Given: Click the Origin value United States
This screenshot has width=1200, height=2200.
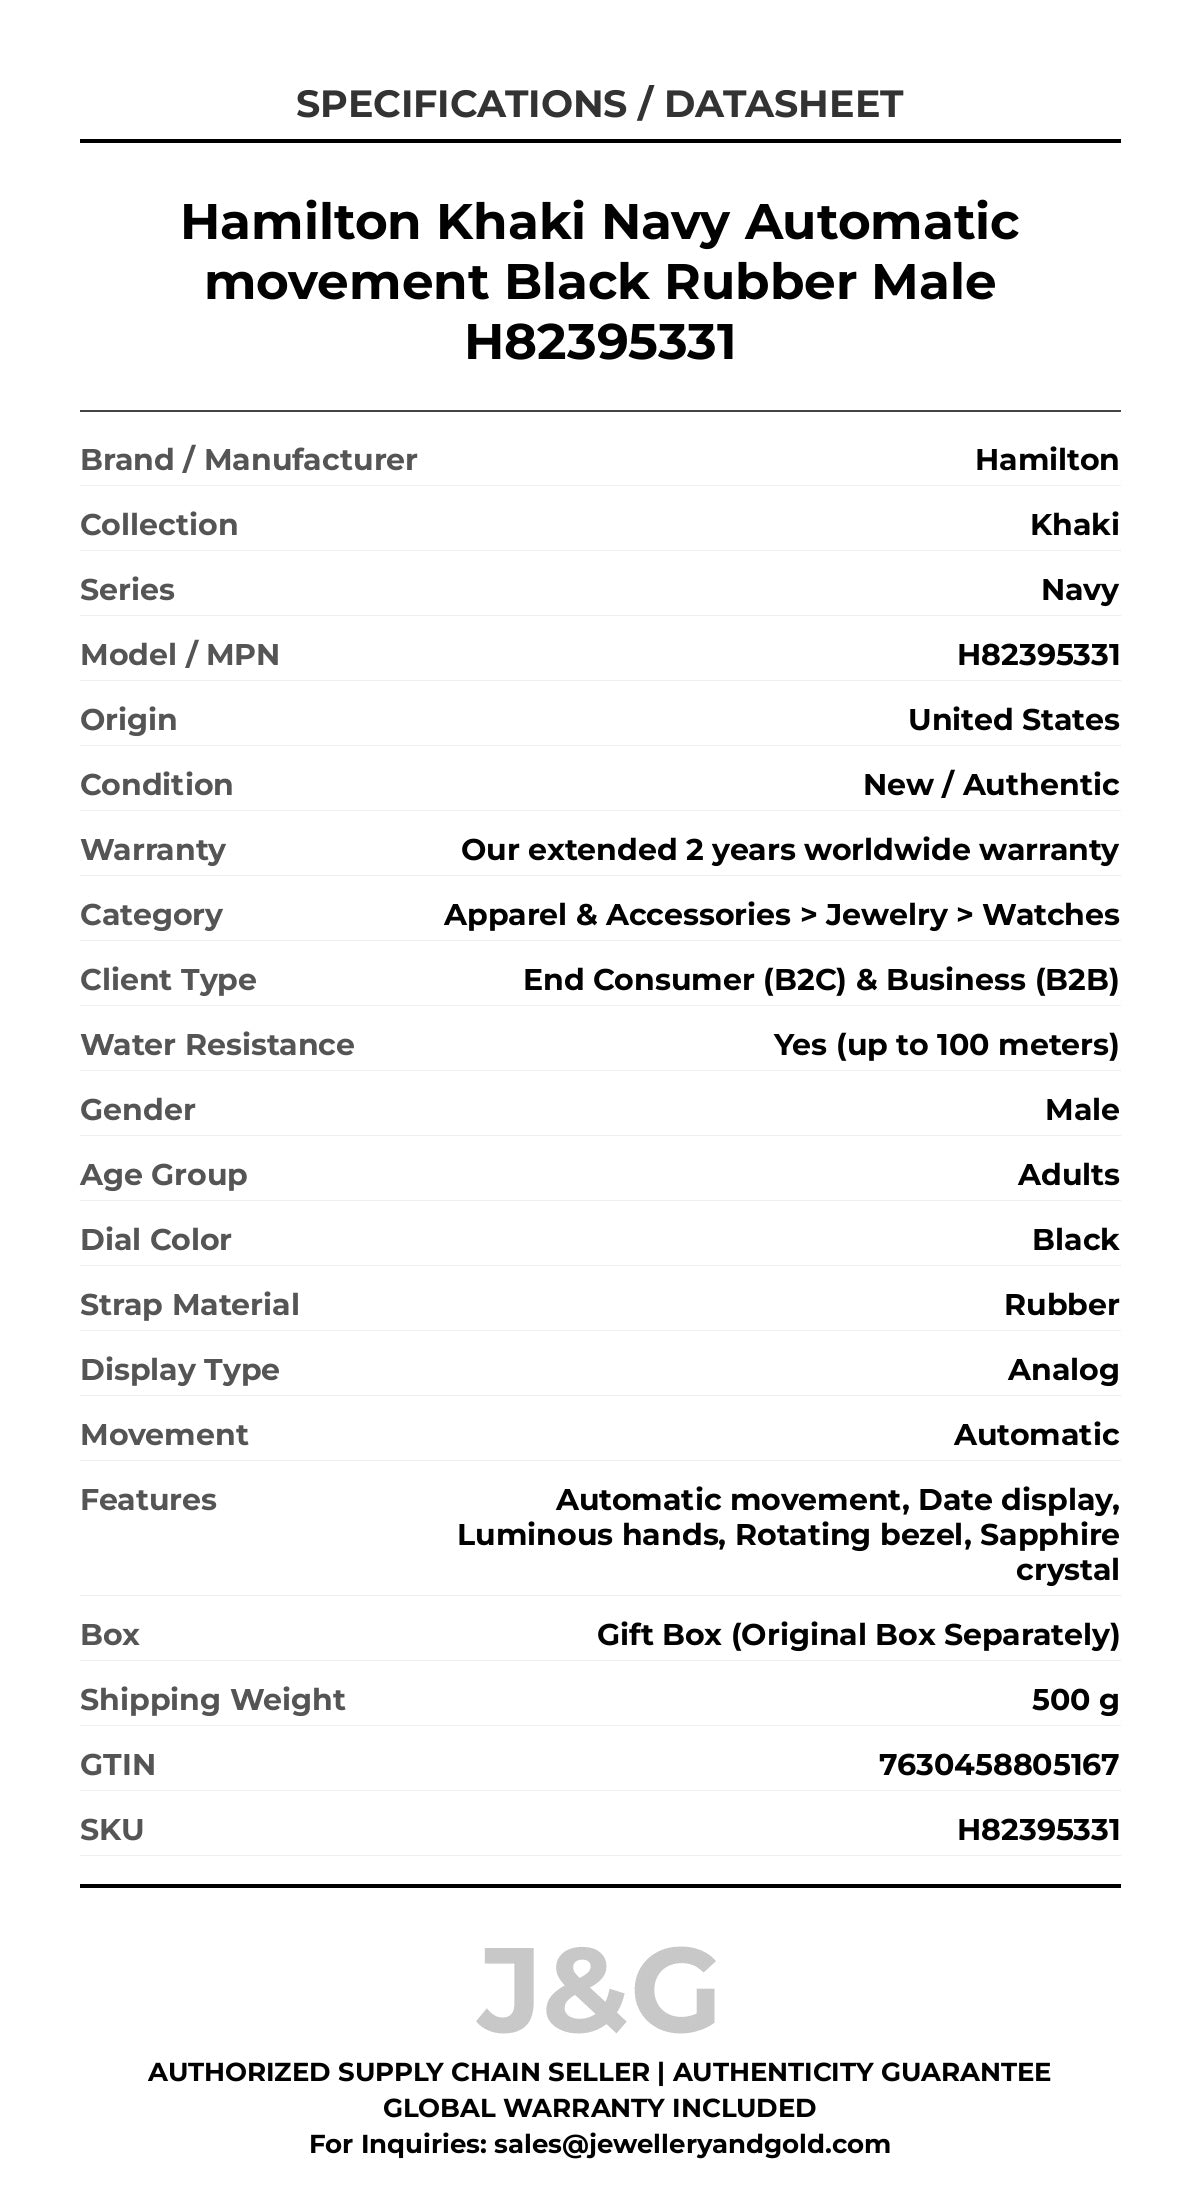Looking at the screenshot, I should pyautogui.click(x=1013, y=720).
